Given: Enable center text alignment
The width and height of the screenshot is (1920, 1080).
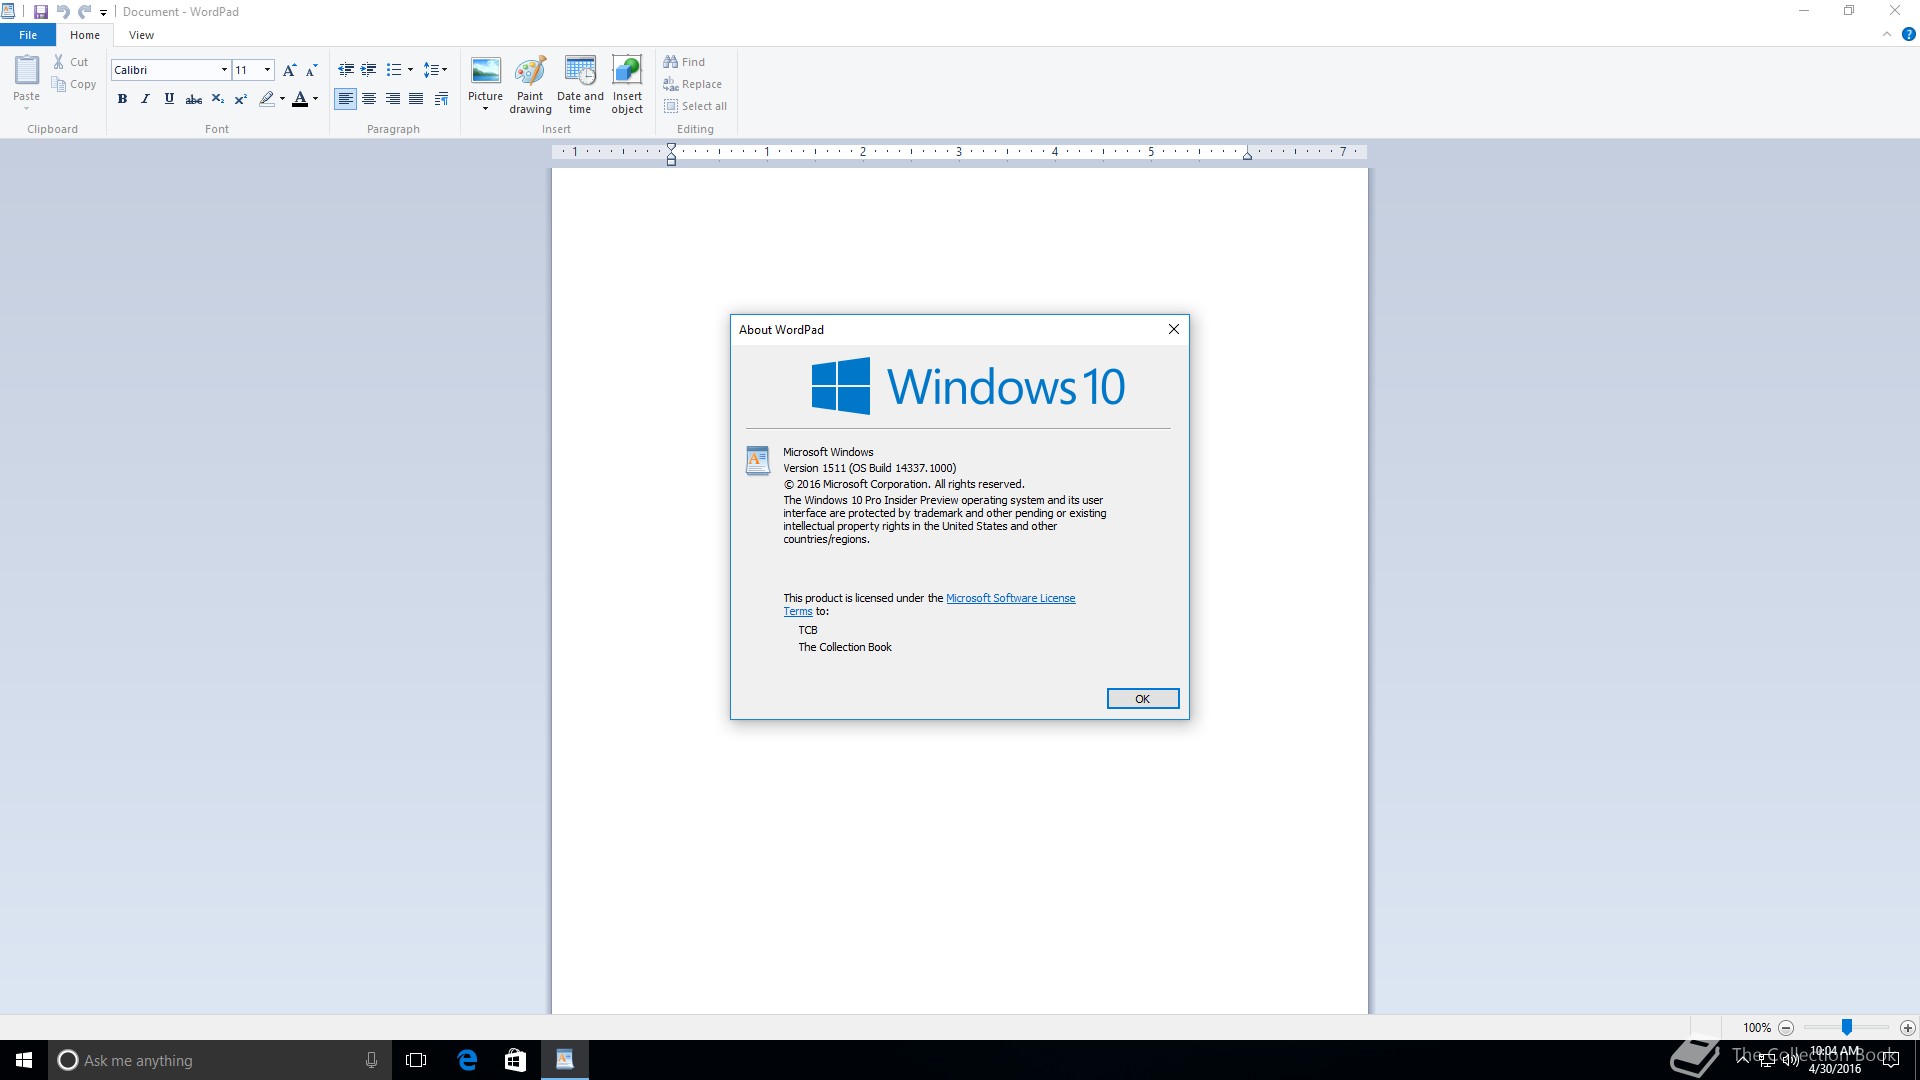Looking at the screenshot, I should [369, 99].
